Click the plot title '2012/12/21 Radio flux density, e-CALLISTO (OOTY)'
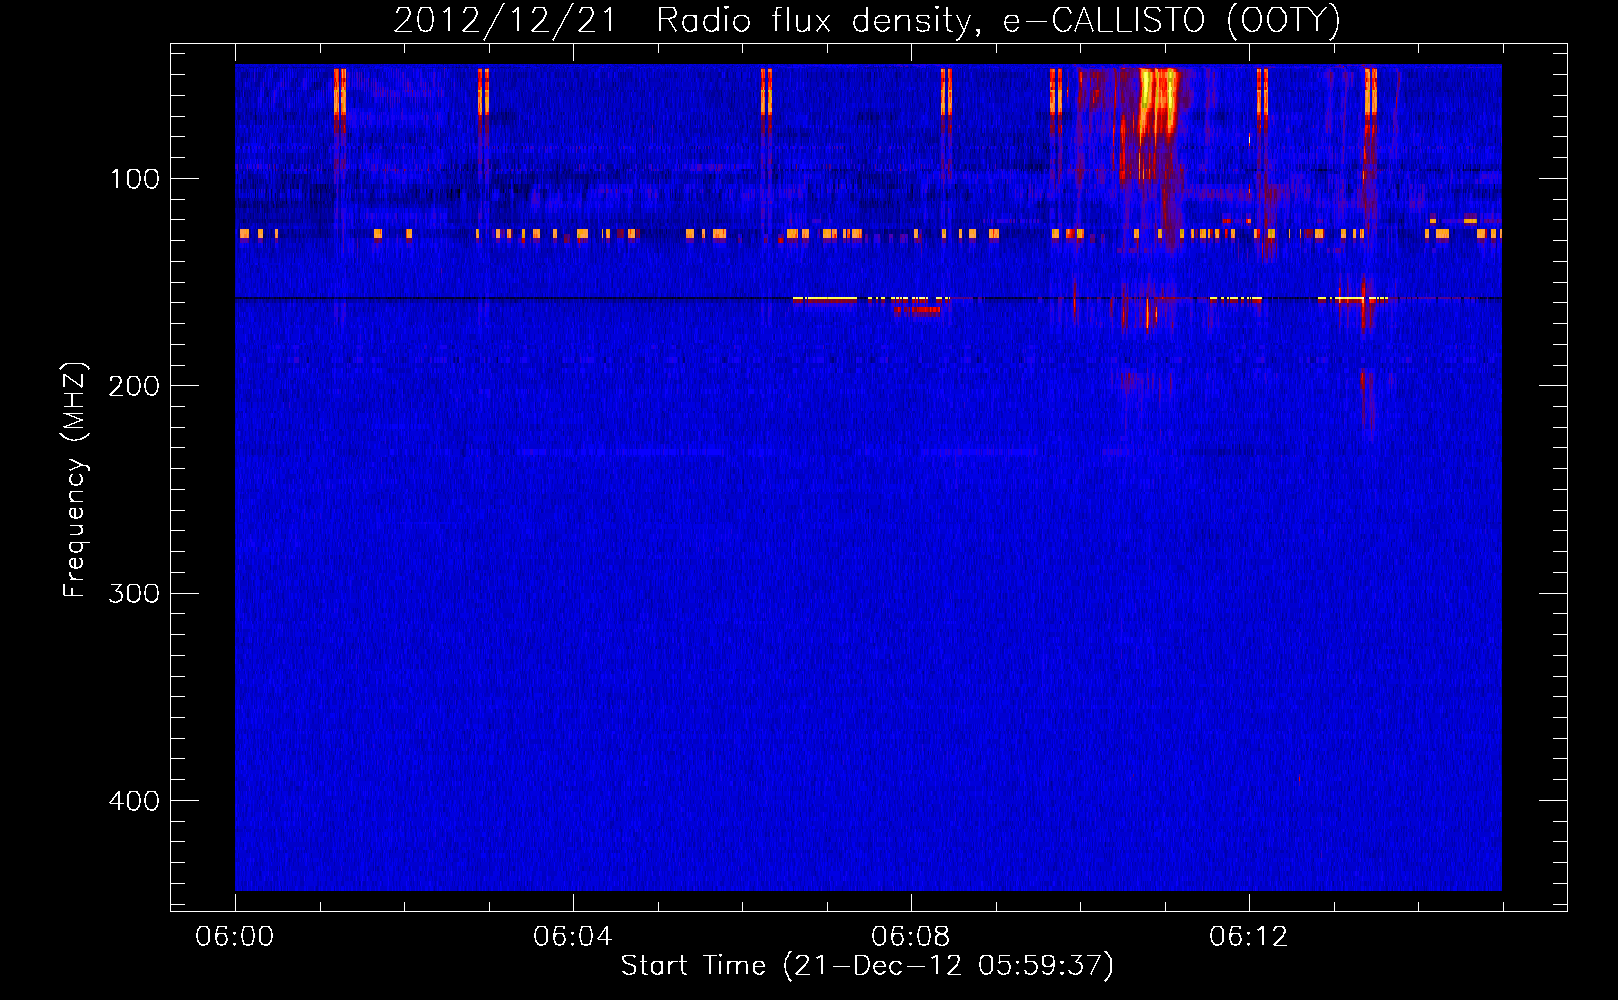This screenshot has height=1000, width=1618. pyautogui.click(x=866, y=21)
